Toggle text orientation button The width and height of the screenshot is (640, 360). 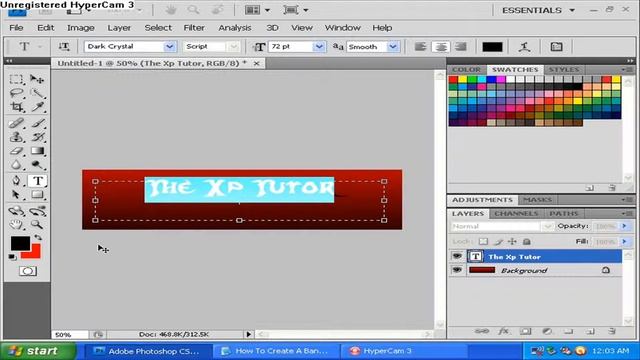click(64, 47)
